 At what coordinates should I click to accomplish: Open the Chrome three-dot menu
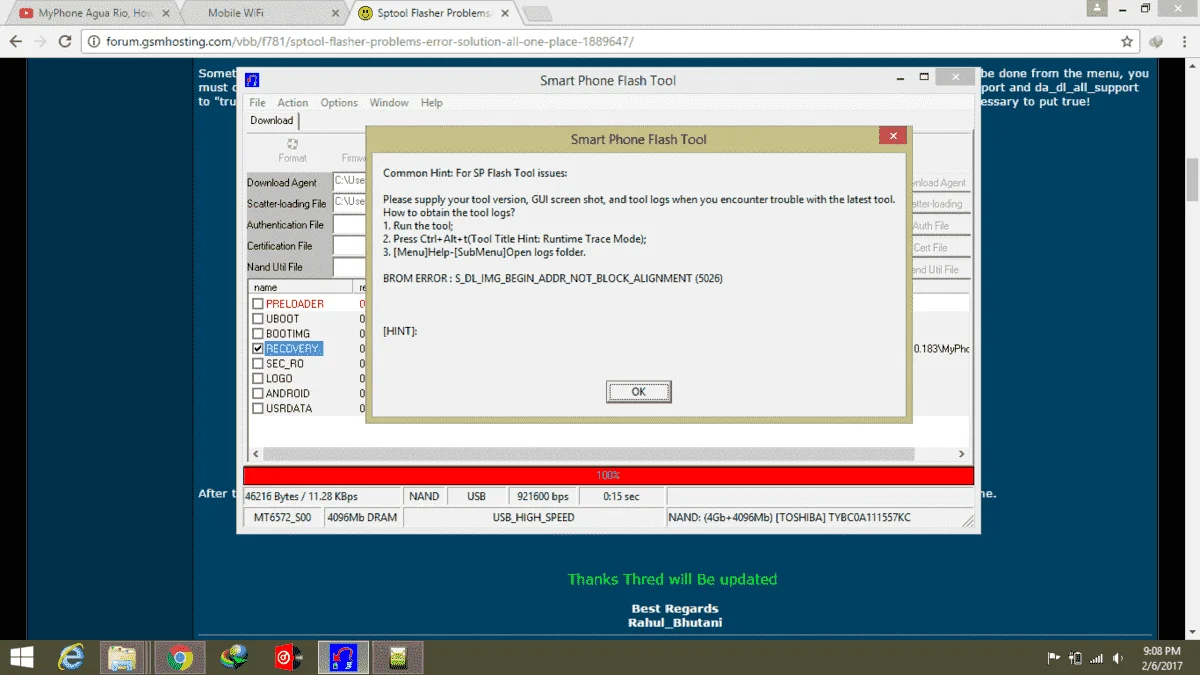[1183, 42]
